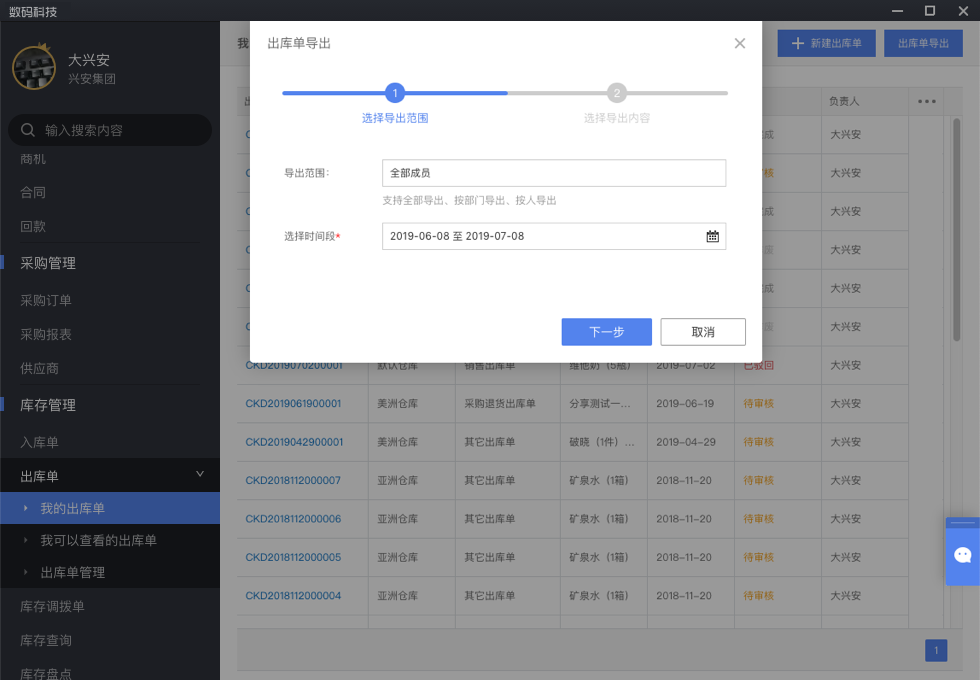Click the 下一步 button

pos(606,332)
